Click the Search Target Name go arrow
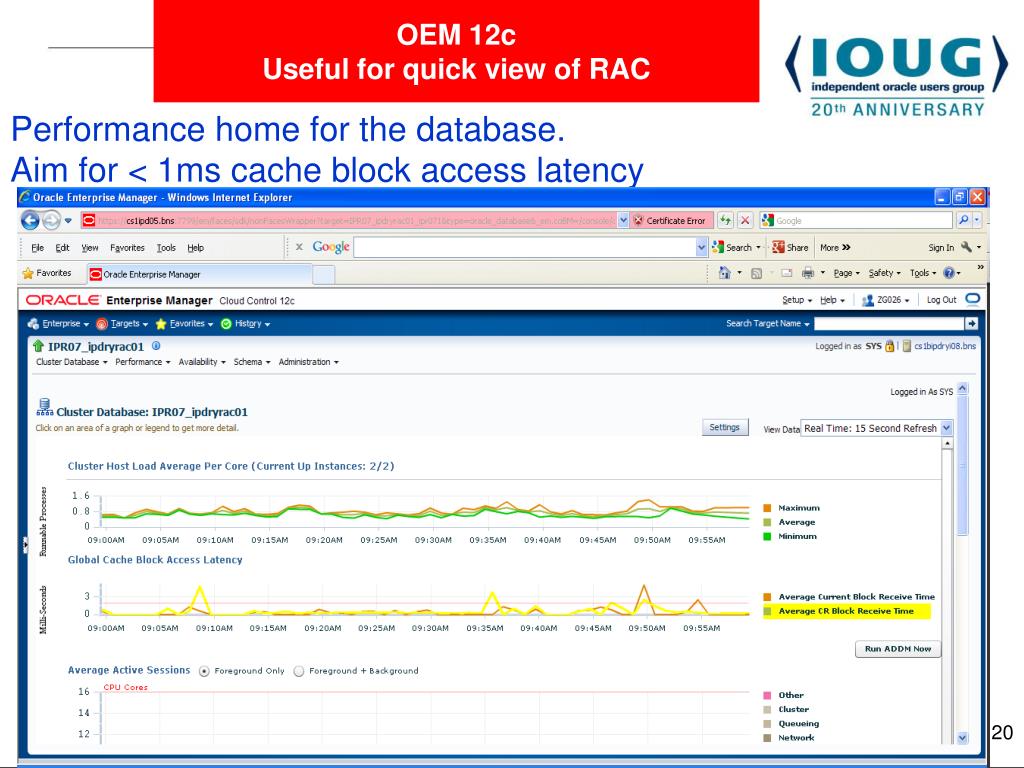 (972, 323)
